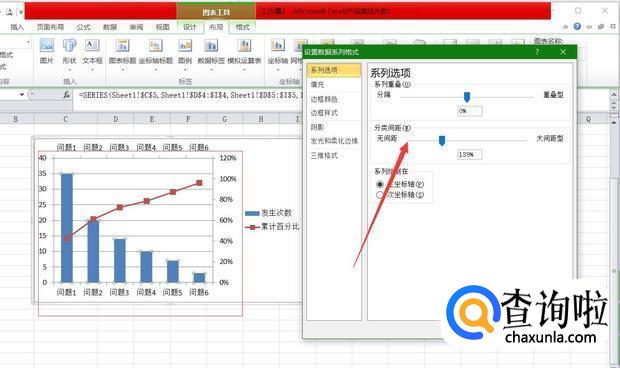Viewport: 620px width, 368px height.
Task: Open the Legend (图例) icon
Action: 185,46
